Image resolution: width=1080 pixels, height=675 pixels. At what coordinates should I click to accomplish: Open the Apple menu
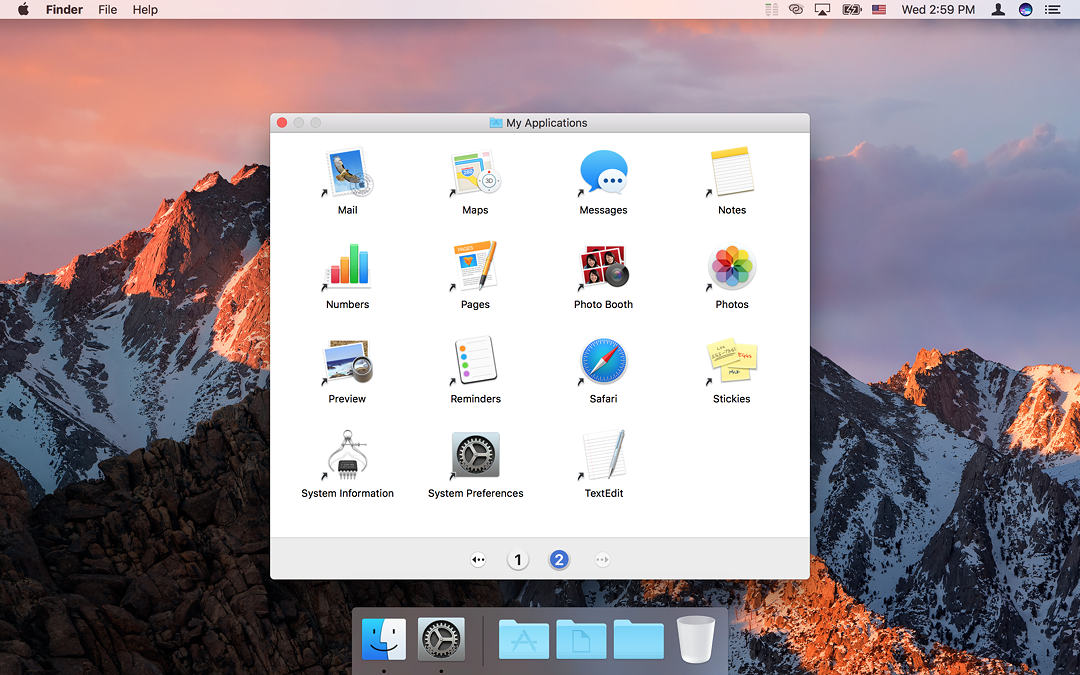pyautogui.click(x=23, y=9)
